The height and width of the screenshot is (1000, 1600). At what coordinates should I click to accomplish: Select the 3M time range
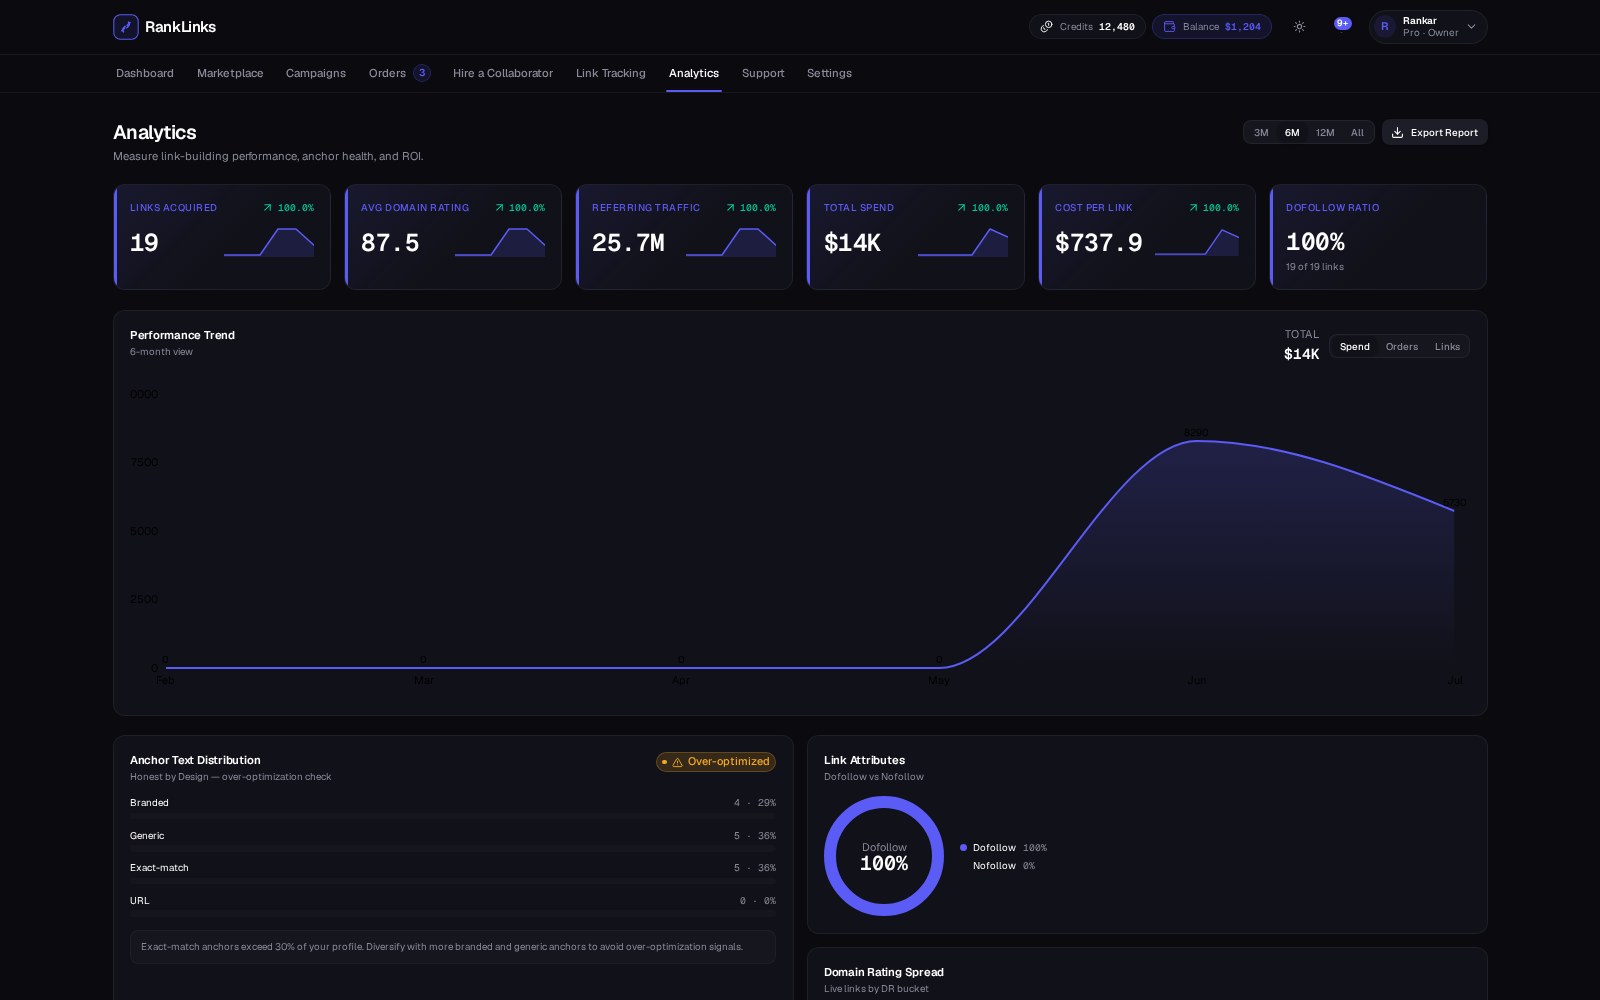pos(1261,132)
